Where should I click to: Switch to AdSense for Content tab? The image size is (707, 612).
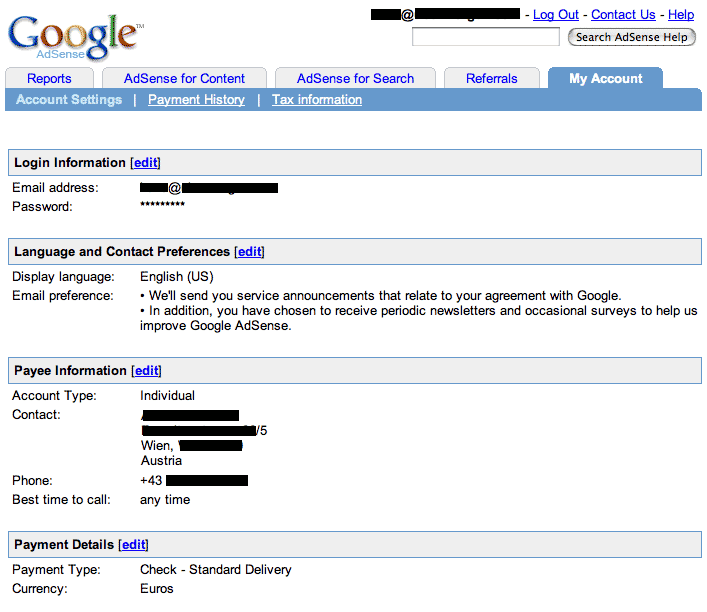(x=184, y=78)
